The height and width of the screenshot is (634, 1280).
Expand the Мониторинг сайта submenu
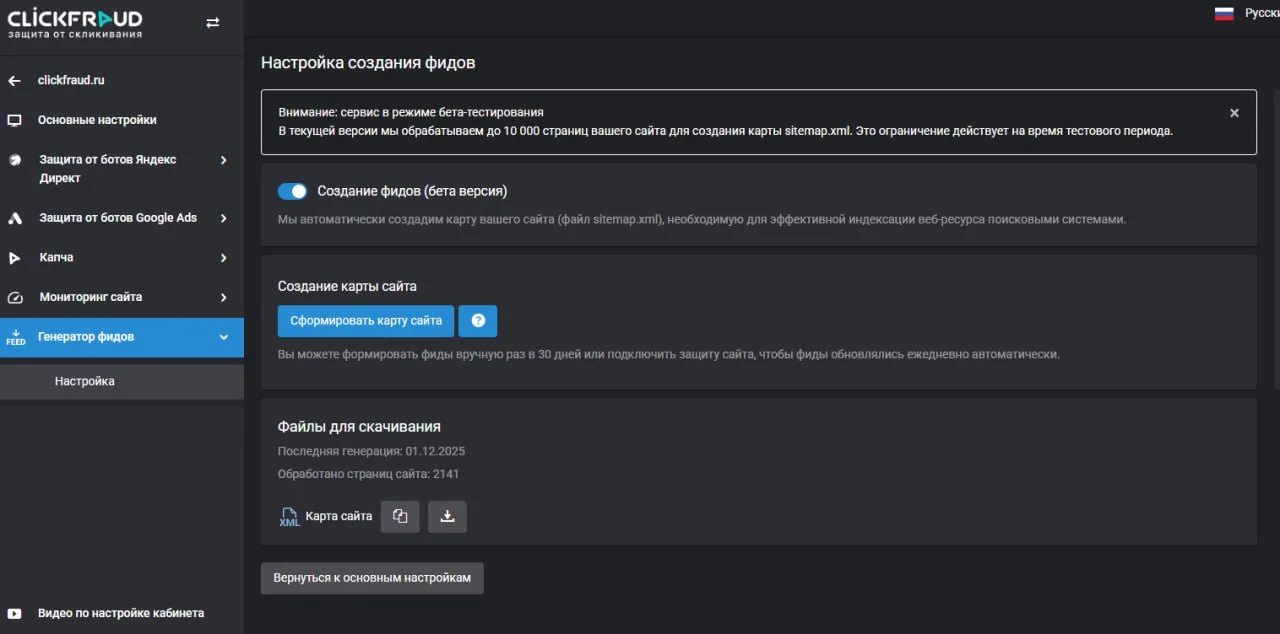pos(223,297)
